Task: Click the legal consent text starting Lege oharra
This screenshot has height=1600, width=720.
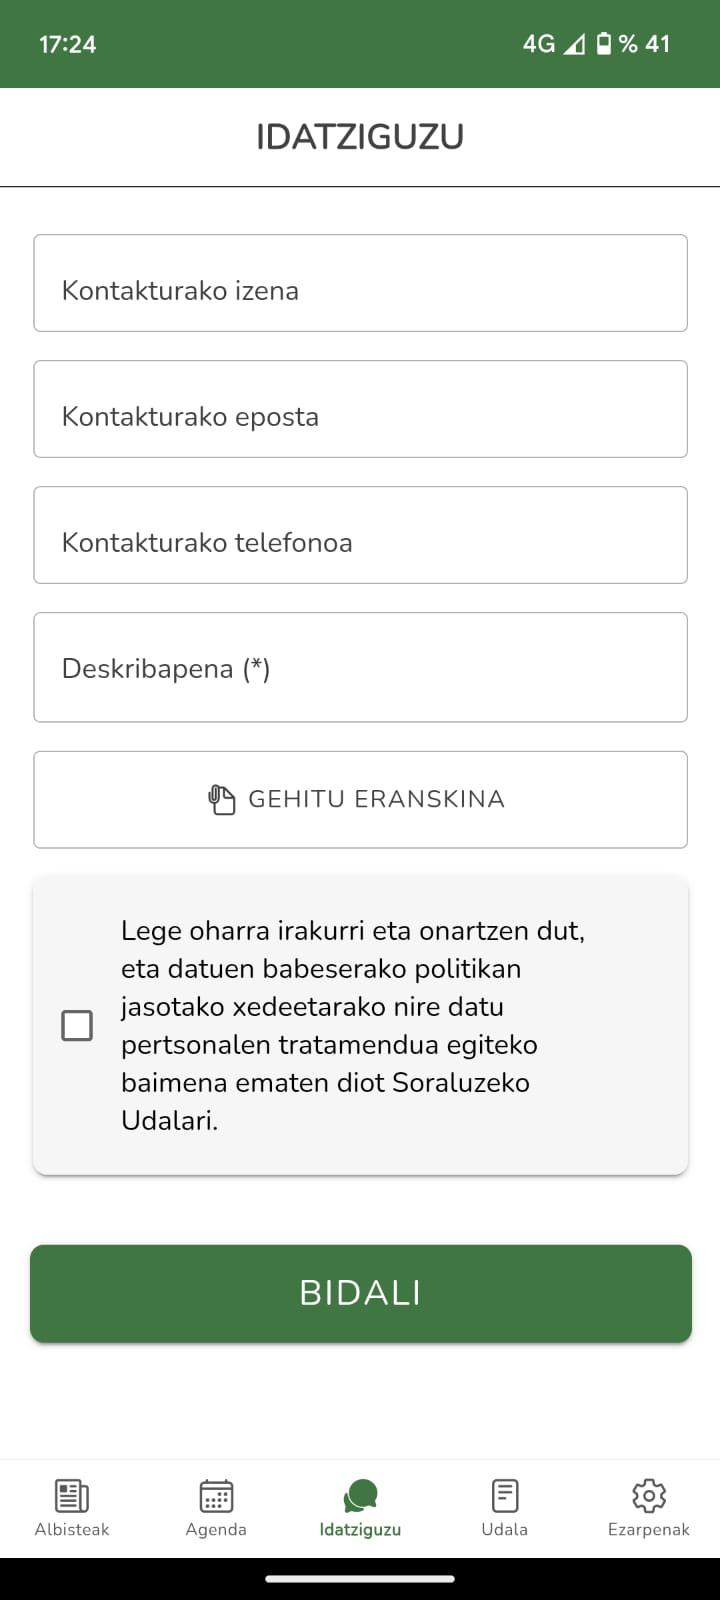Action: click(353, 1025)
